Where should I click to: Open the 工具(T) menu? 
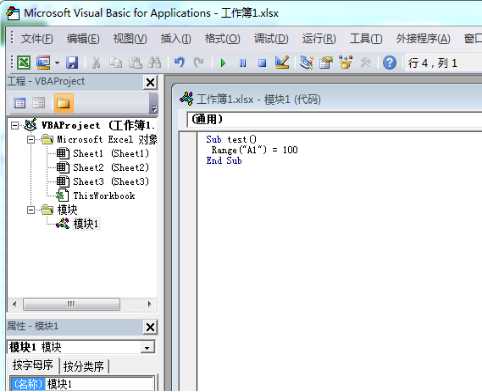(x=366, y=39)
